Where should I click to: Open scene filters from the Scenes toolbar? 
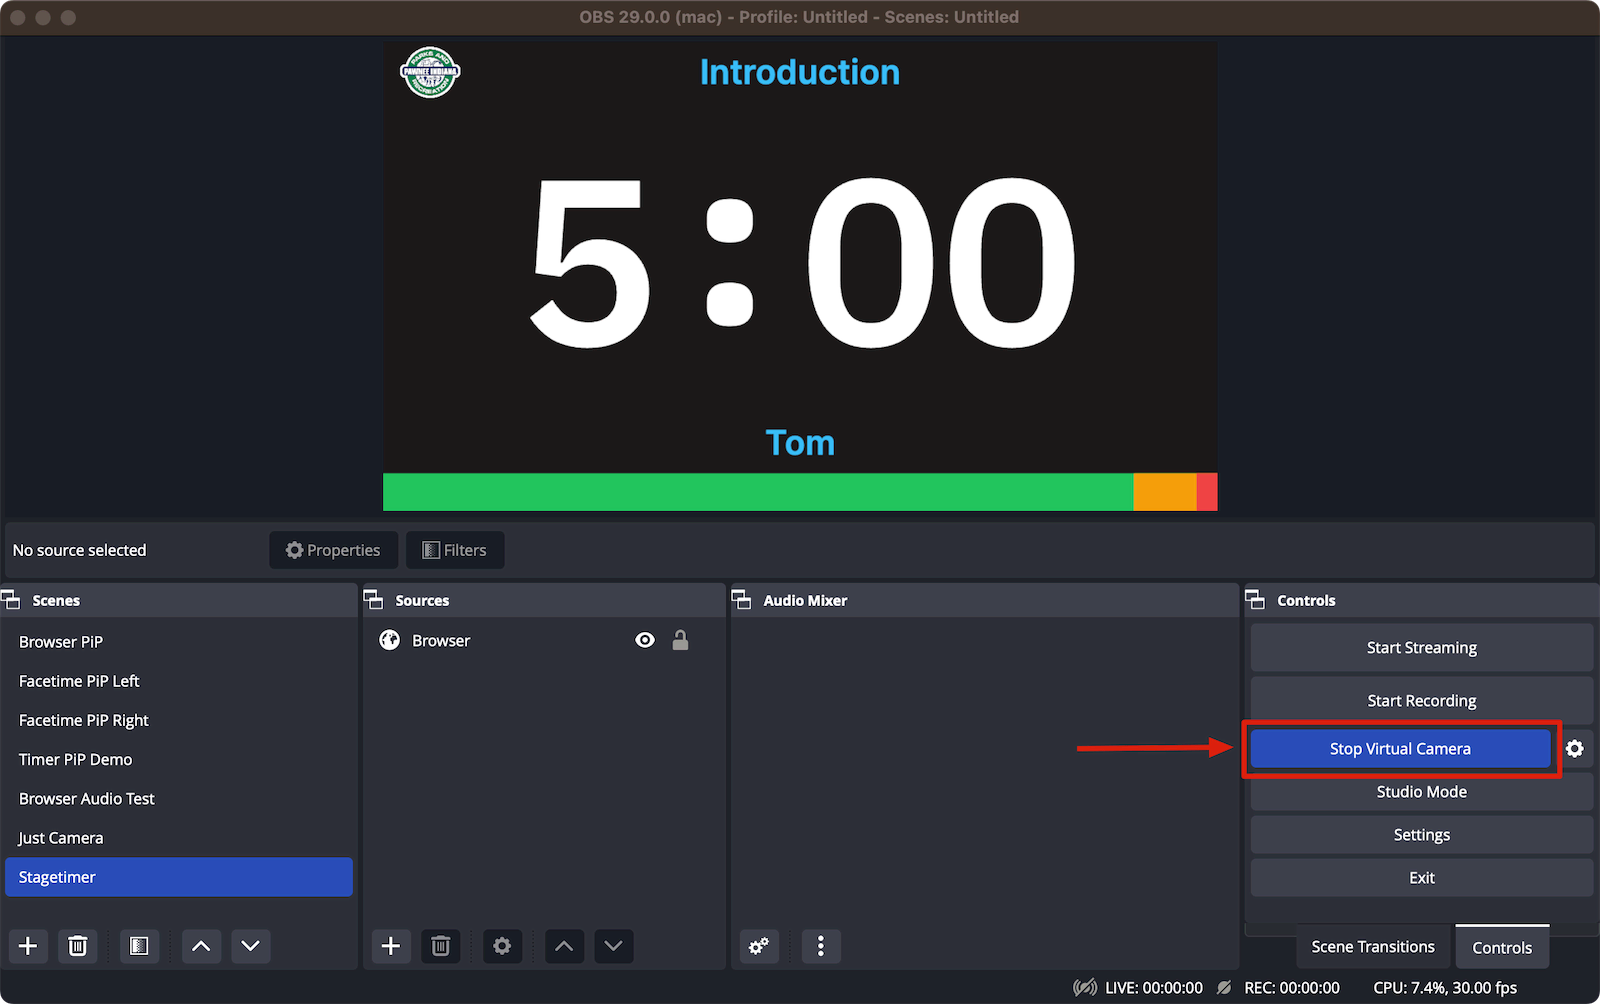pos(139,946)
